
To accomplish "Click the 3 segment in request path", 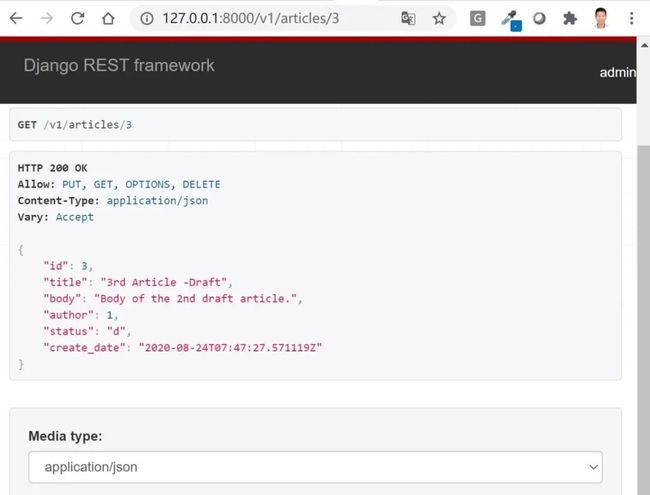I will [129, 125].
